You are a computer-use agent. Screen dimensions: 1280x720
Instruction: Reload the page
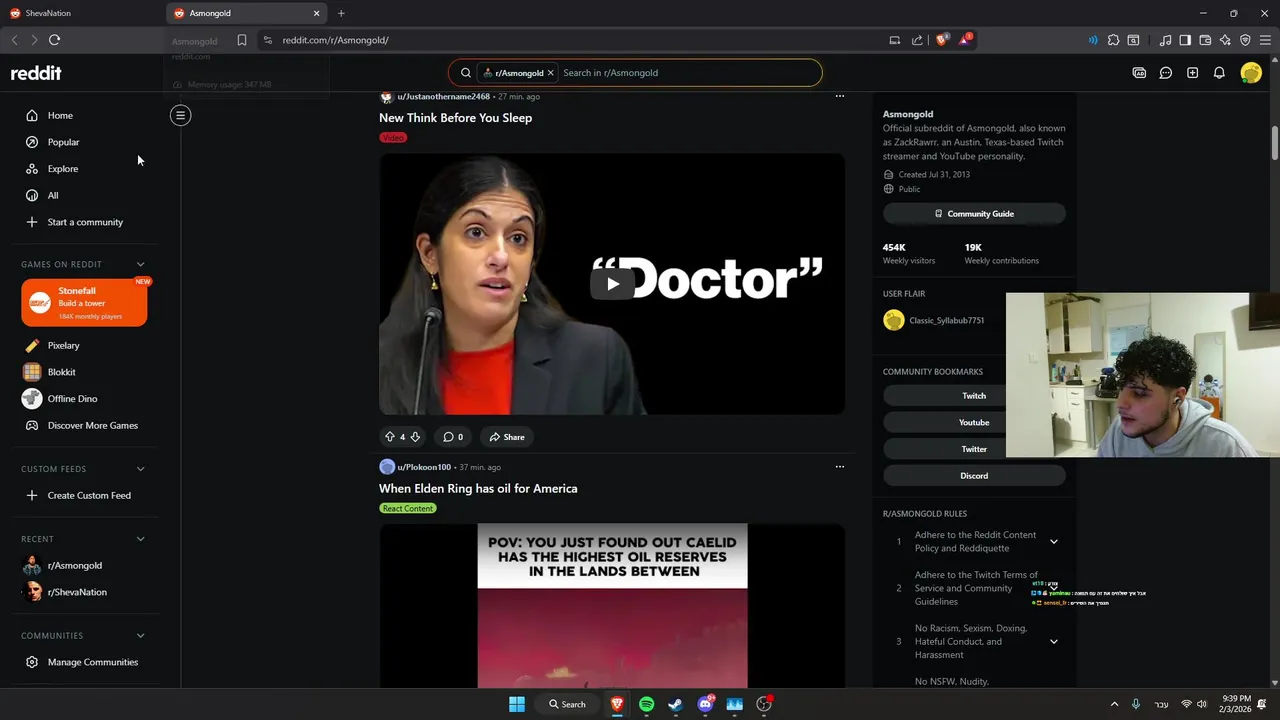click(54, 40)
